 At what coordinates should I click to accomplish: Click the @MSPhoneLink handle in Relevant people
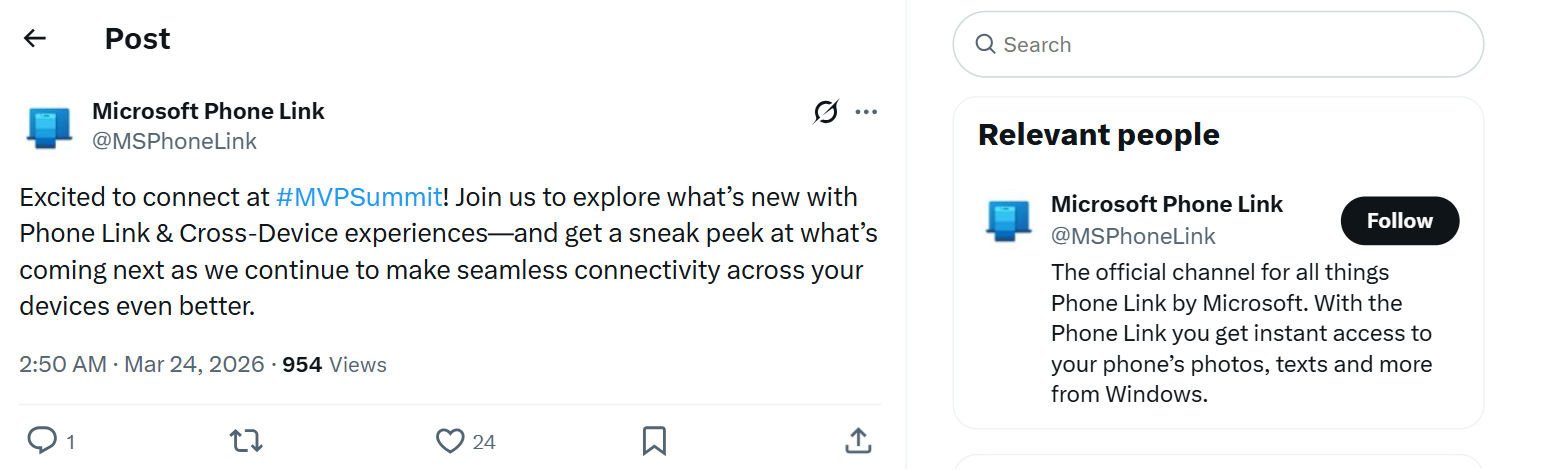[x=1133, y=236]
